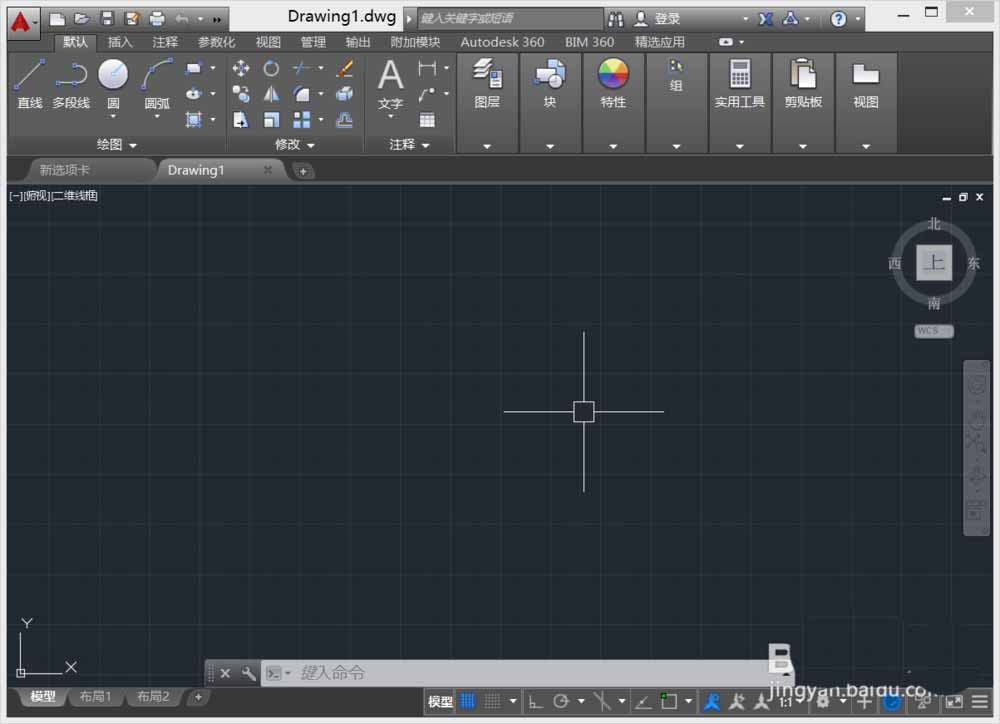Open the 圆弧 tool dropdown arrow
This screenshot has height=724, width=1000.
tap(157, 117)
